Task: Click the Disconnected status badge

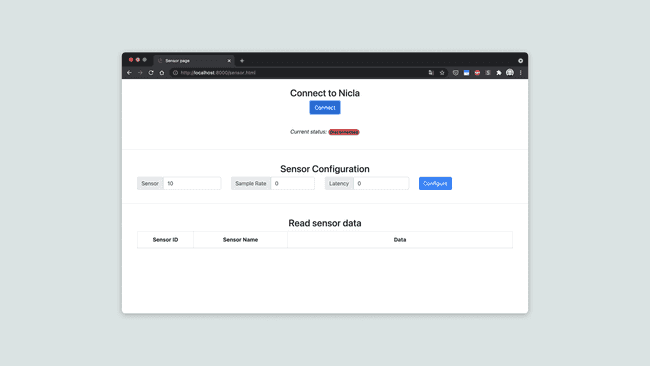Action: point(344,132)
